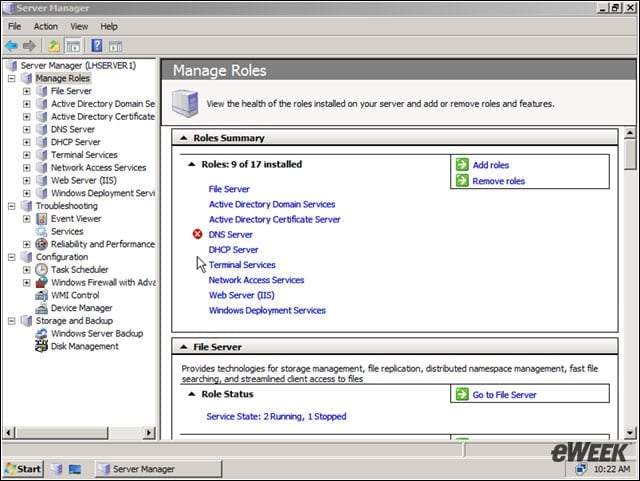Click the Task Scheduler clock icon
This screenshot has width=640, height=481.
click(x=41, y=269)
